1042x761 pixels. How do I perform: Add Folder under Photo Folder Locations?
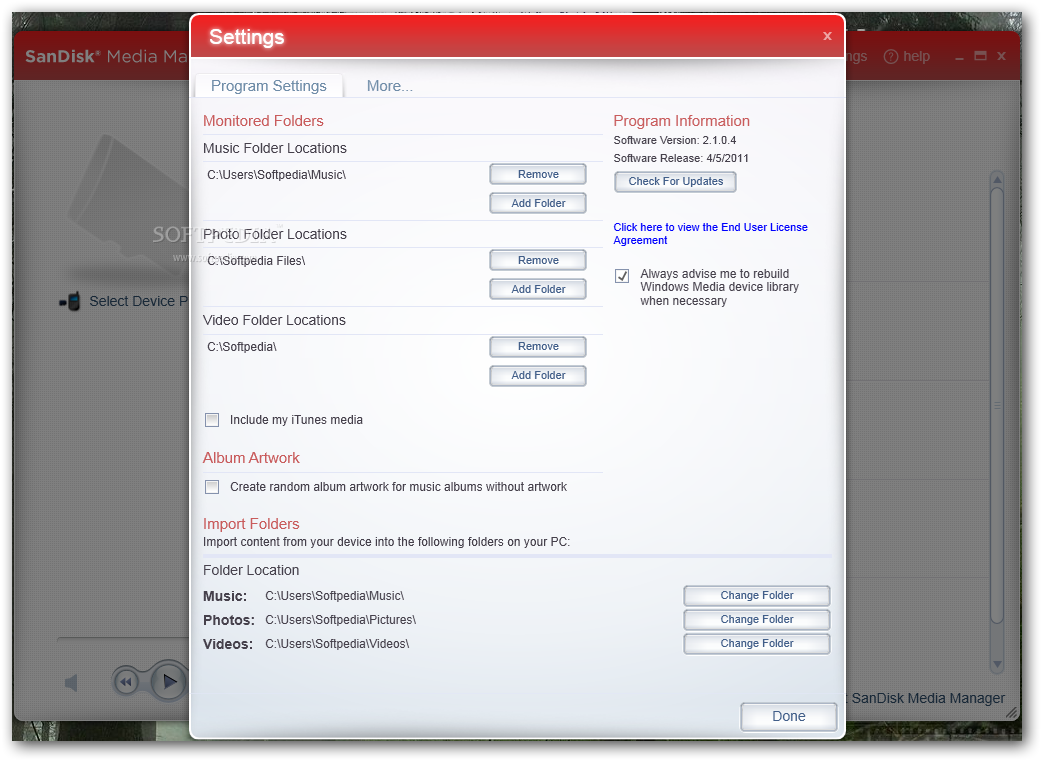(538, 289)
